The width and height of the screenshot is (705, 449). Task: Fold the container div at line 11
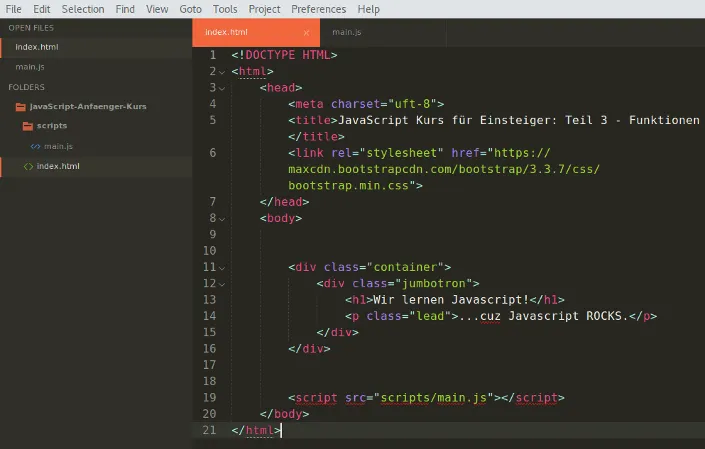[x=222, y=268]
